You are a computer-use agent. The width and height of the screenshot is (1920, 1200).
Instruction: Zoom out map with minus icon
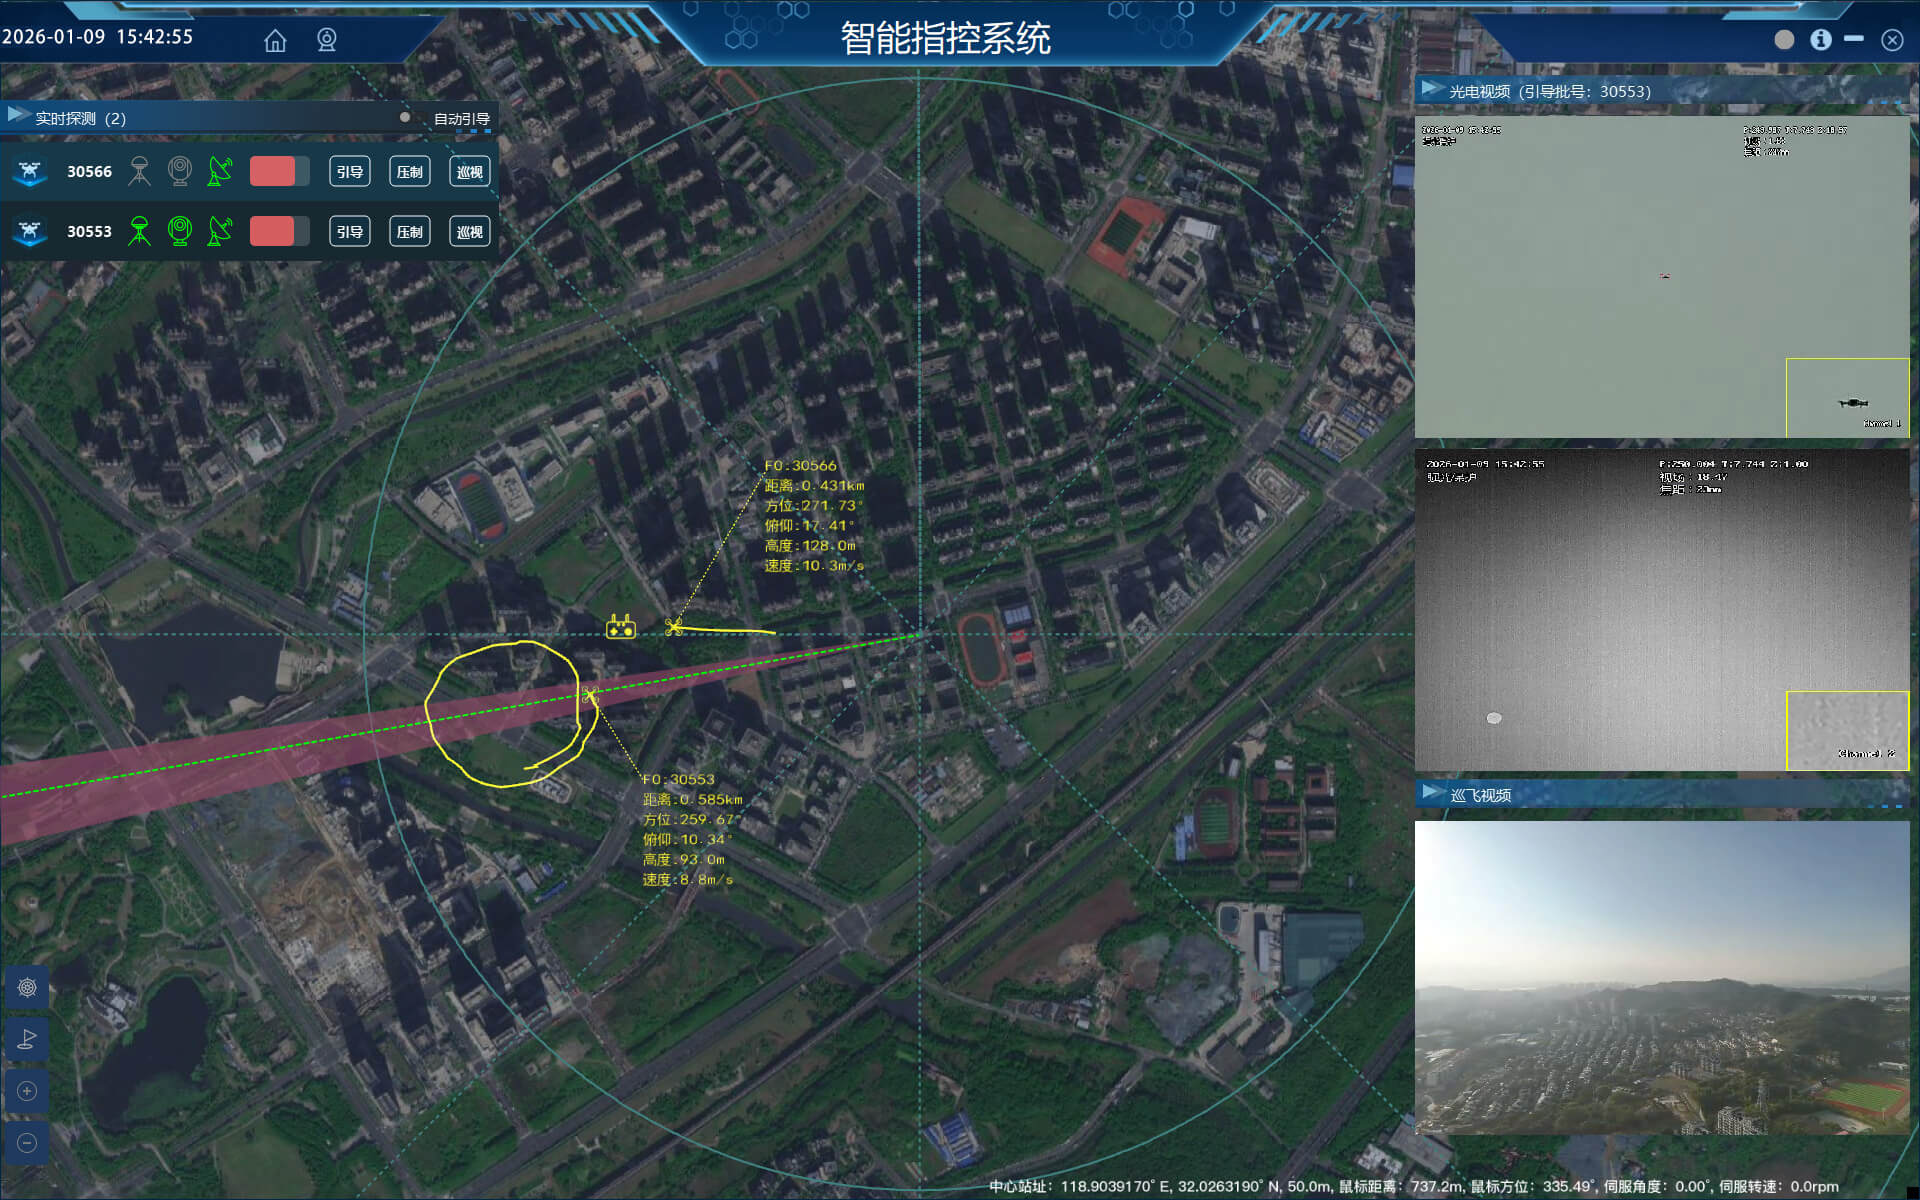coord(27,1142)
